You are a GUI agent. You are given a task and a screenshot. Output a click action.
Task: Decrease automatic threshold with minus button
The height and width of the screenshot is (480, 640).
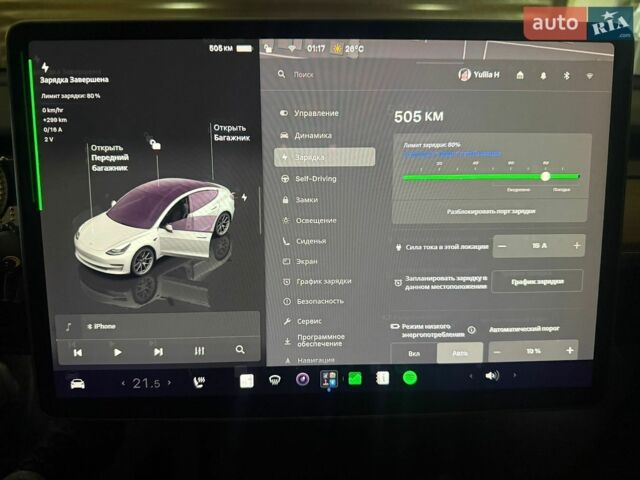497,351
